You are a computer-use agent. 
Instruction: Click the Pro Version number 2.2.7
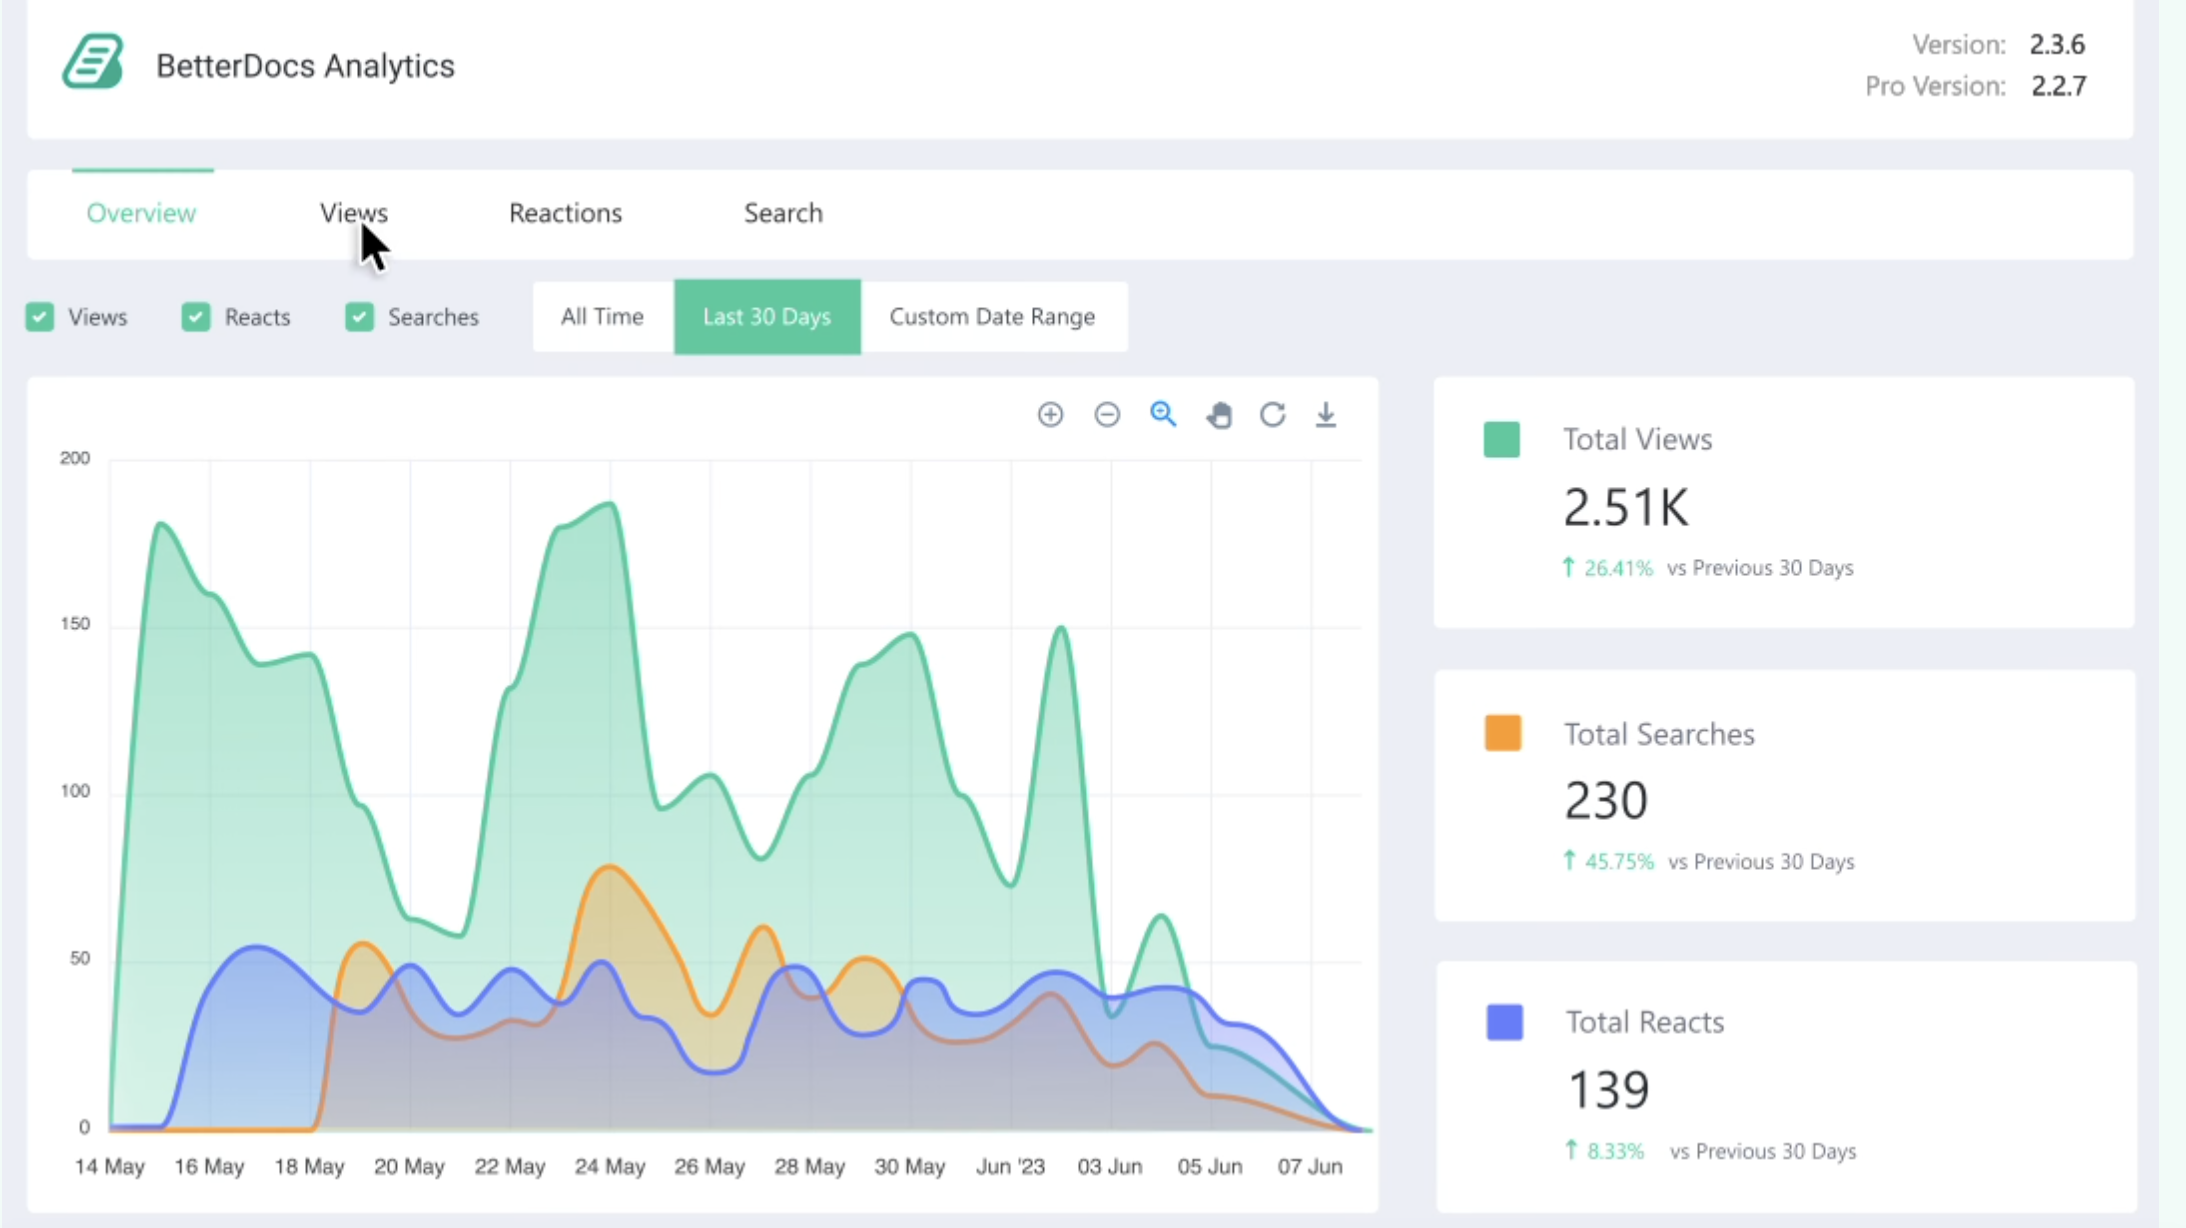(x=2059, y=86)
